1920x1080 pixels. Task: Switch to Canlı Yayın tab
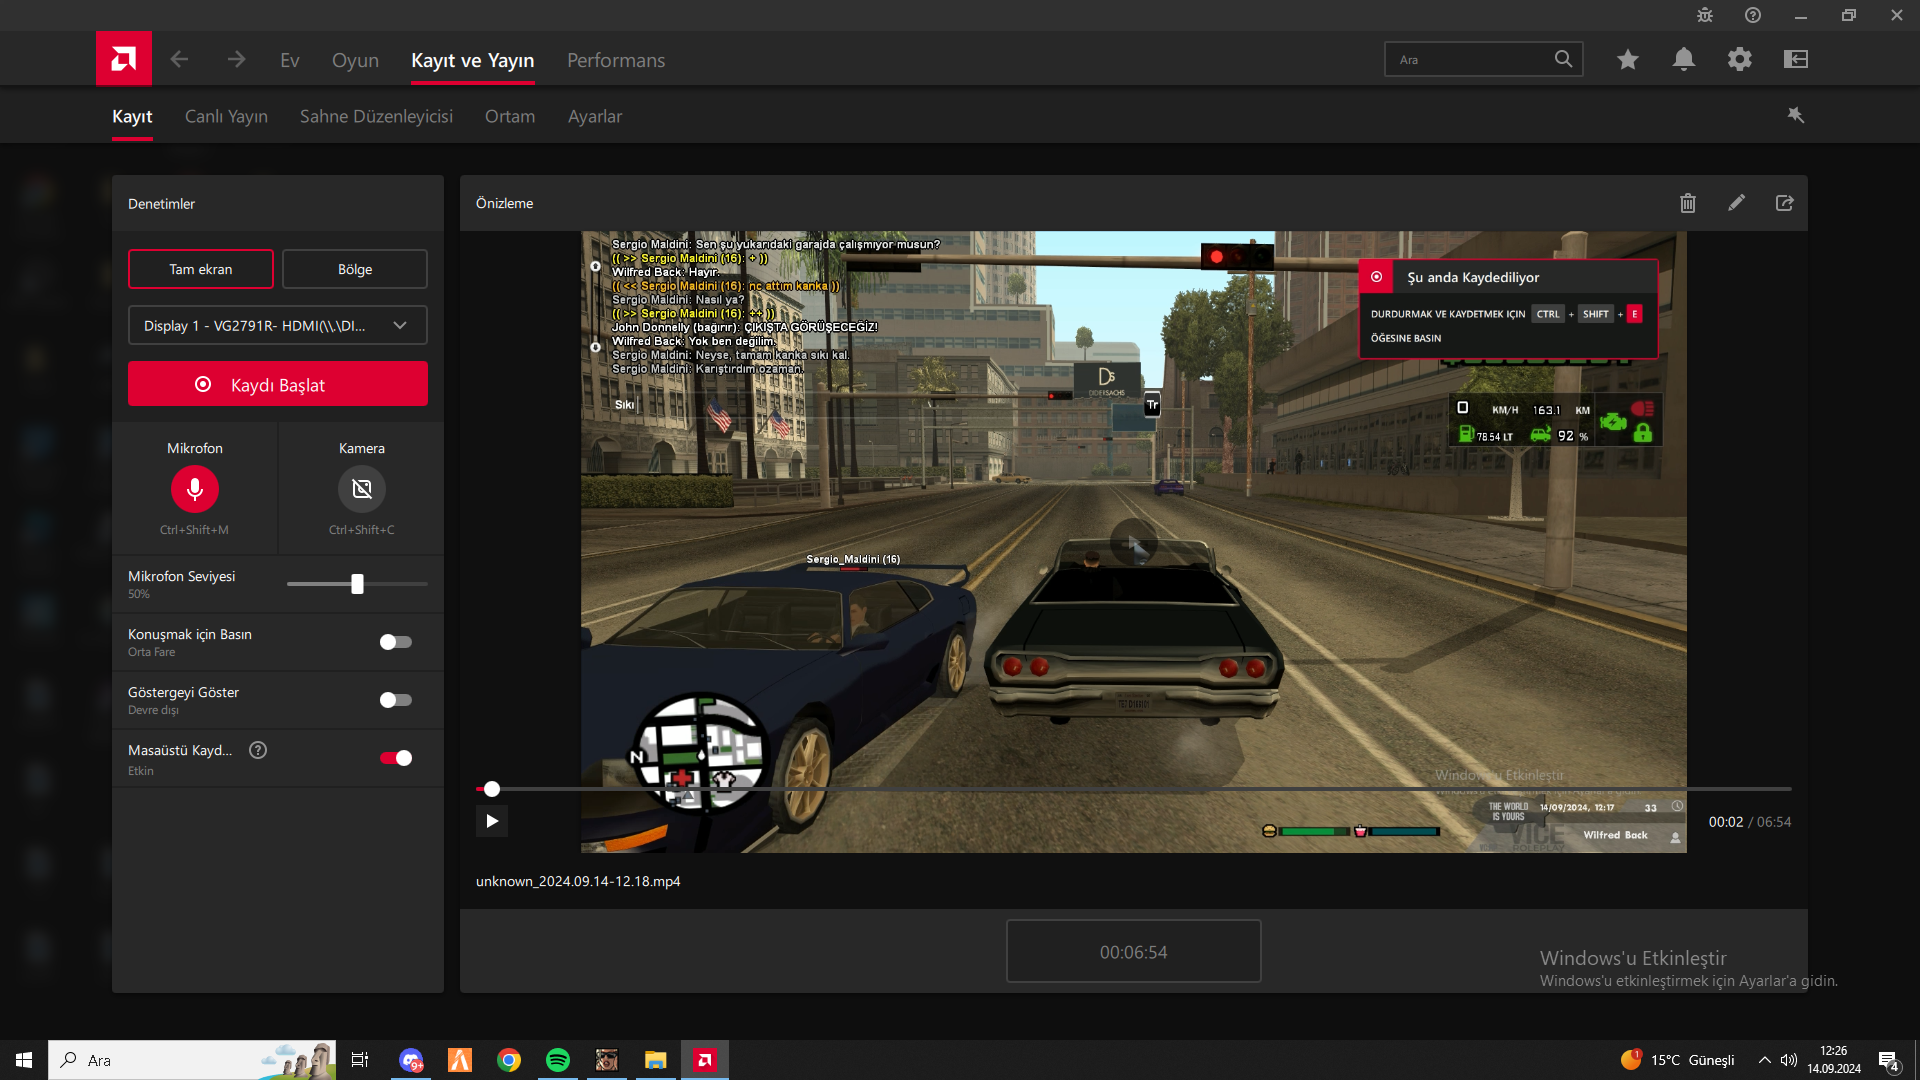point(226,117)
